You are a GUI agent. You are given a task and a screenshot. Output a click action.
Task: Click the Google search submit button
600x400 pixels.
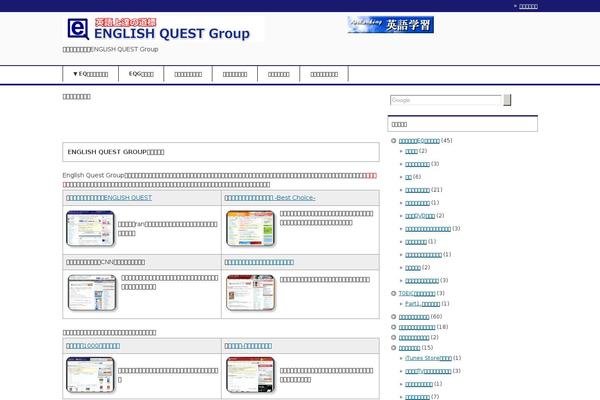tap(507, 100)
